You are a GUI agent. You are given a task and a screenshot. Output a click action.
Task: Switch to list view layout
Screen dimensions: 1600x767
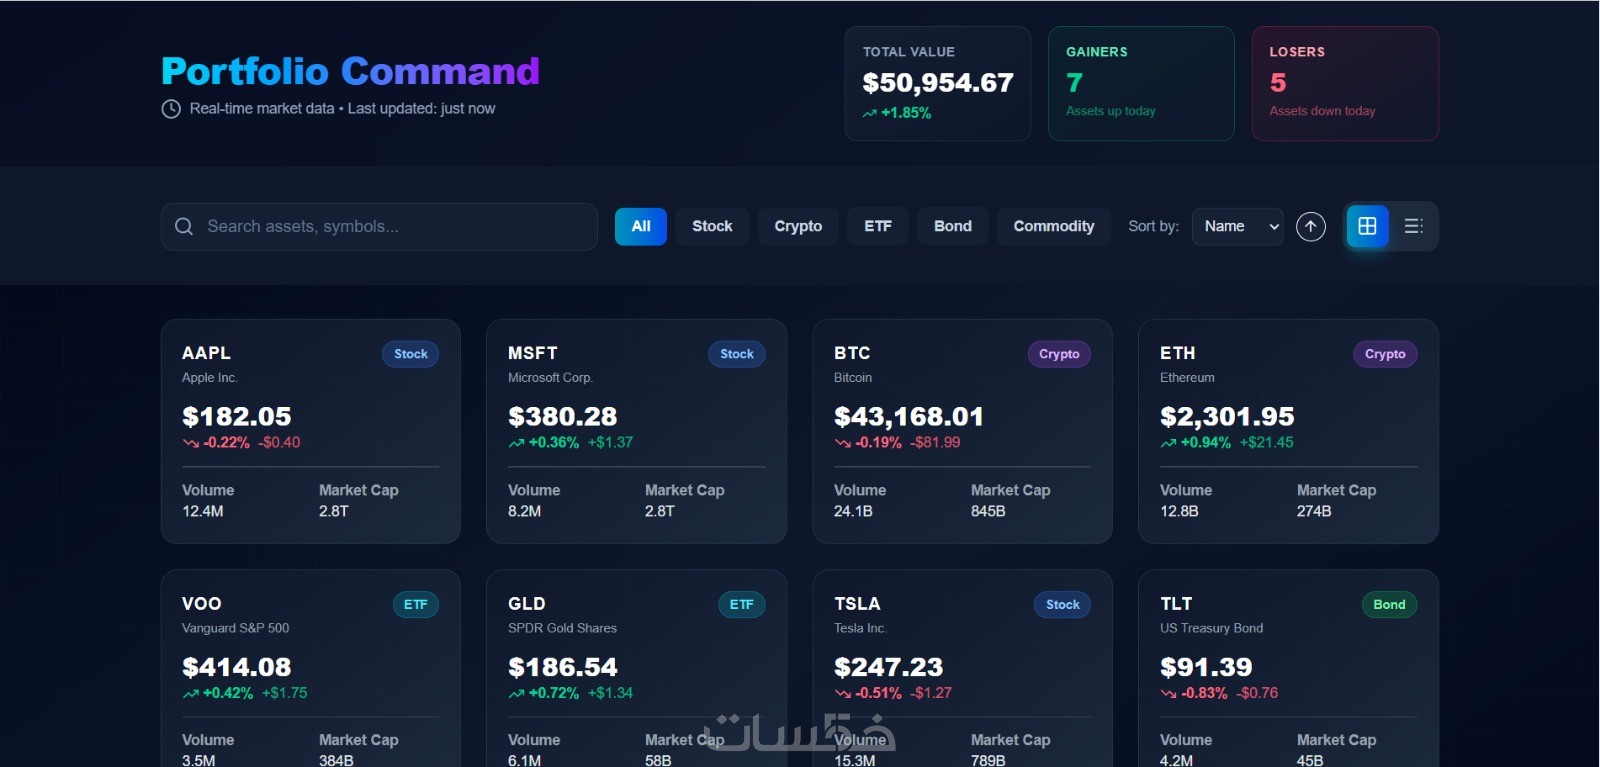(x=1413, y=226)
